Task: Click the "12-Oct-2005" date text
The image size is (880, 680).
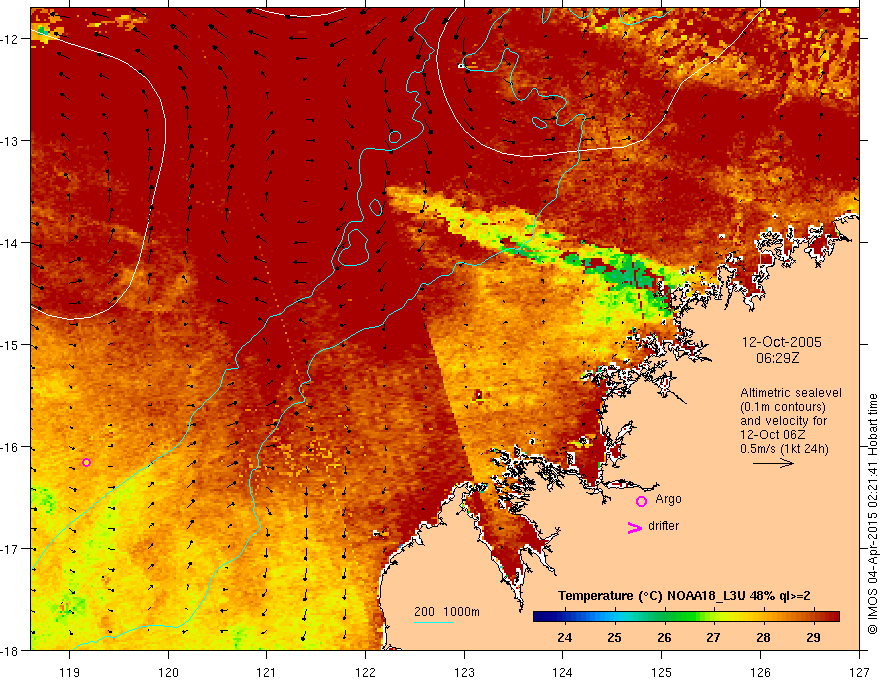Action: (781, 342)
